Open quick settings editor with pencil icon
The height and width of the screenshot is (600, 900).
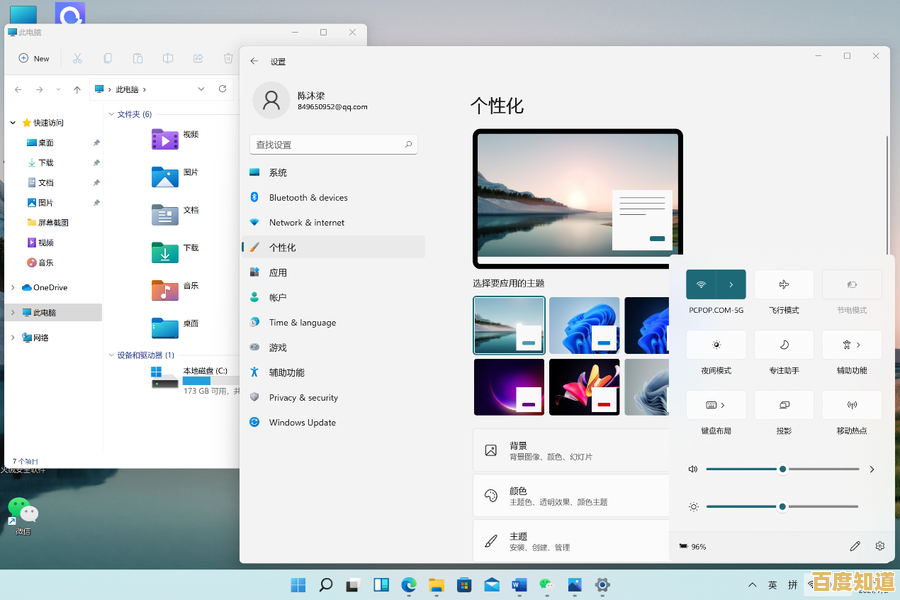coord(855,546)
